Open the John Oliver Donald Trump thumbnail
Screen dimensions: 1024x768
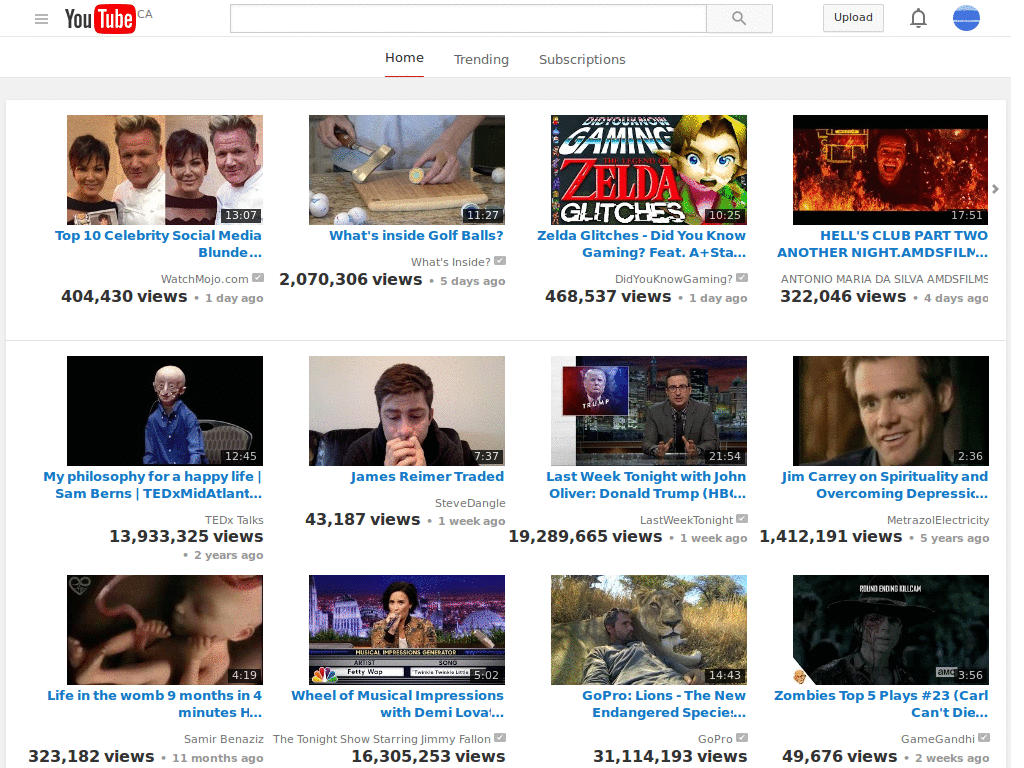pyautogui.click(x=649, y=411)
